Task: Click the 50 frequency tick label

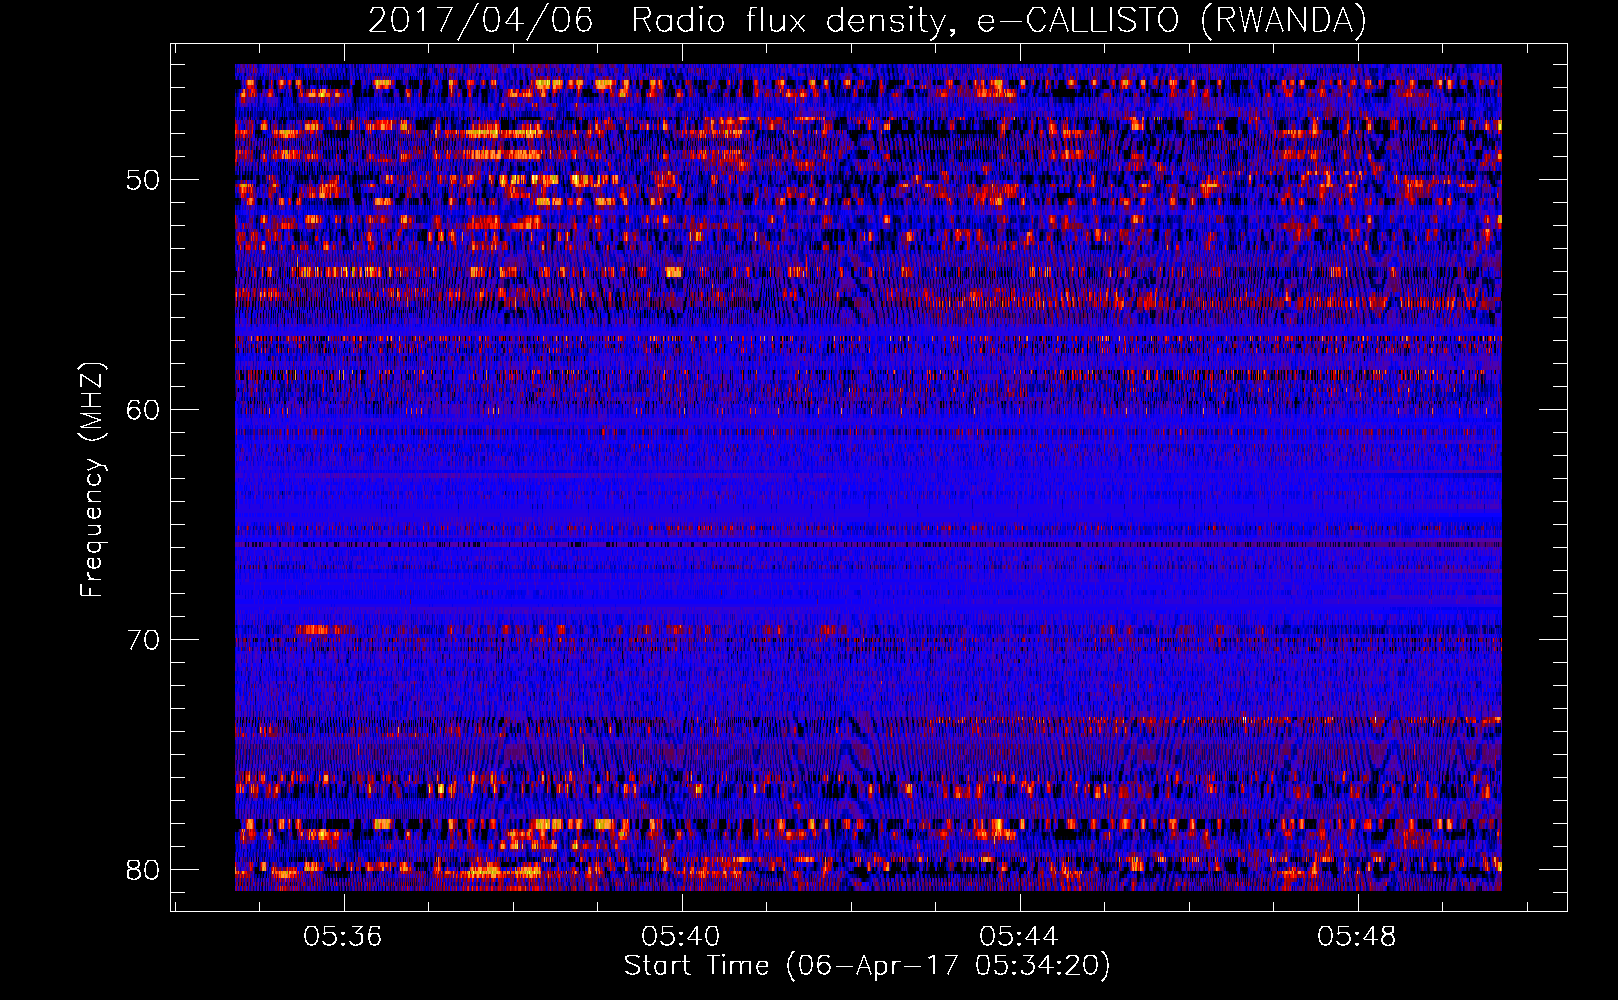Action: click(x=143, y=180)
